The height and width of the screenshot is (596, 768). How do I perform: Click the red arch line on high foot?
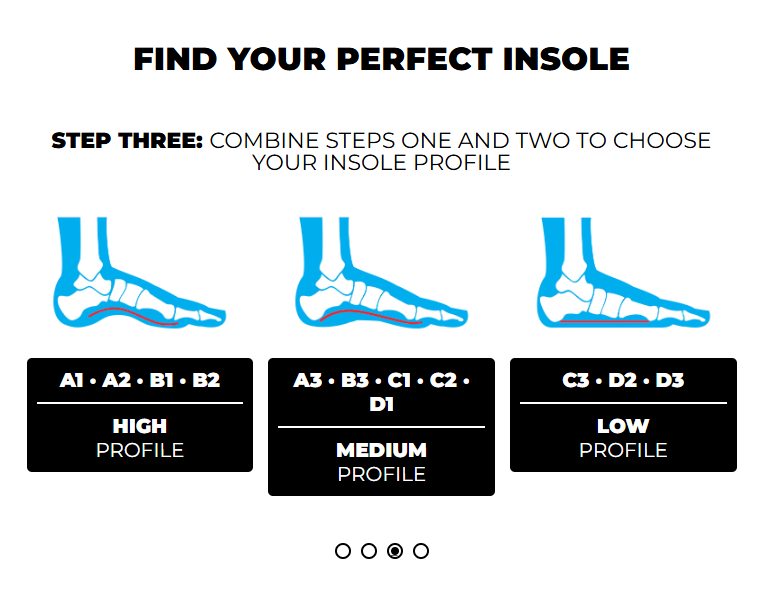pyautogui.click(x=133, y=316)
